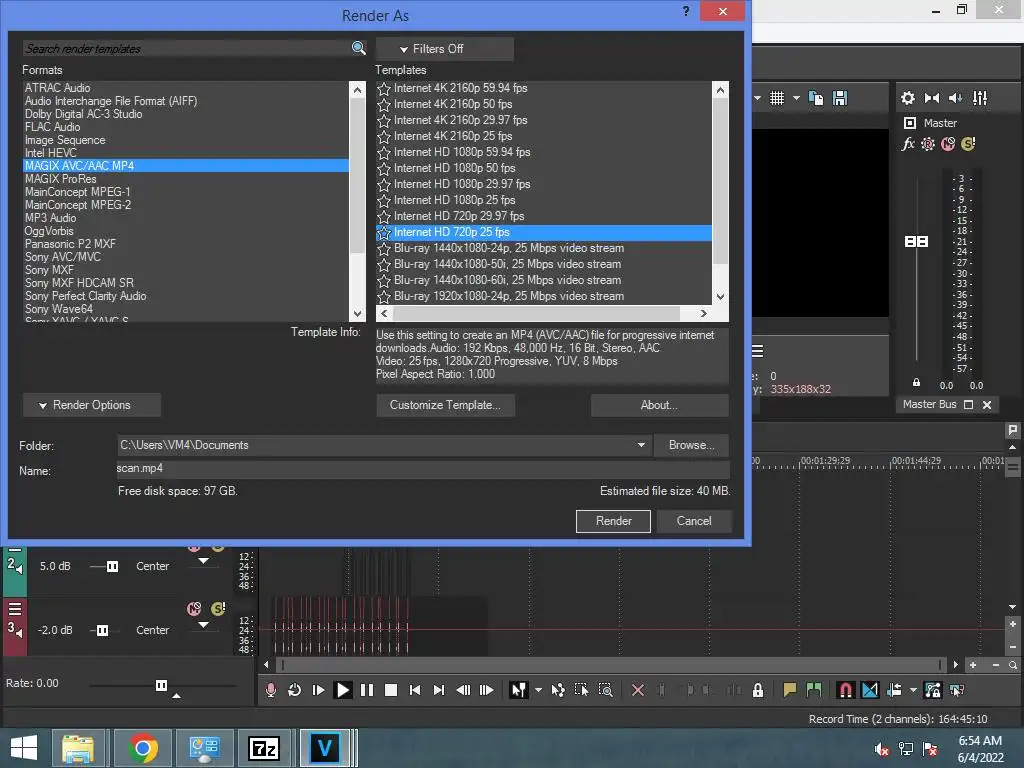The height and width of the screenshot is (768, 1024).
Task: Click the About button
Action: [x=659, y=405]
